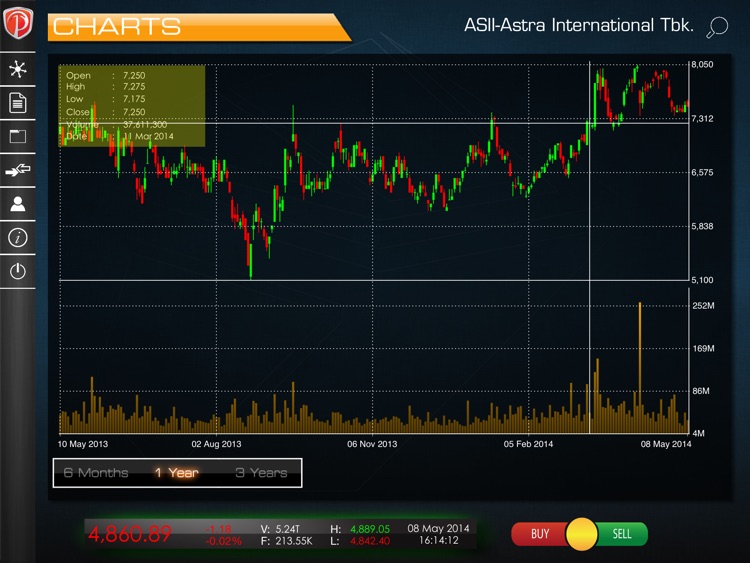This screenshot has width=750, height=563.
Task: Click the tallest orange volume spike bar
Action: [640, 367]
